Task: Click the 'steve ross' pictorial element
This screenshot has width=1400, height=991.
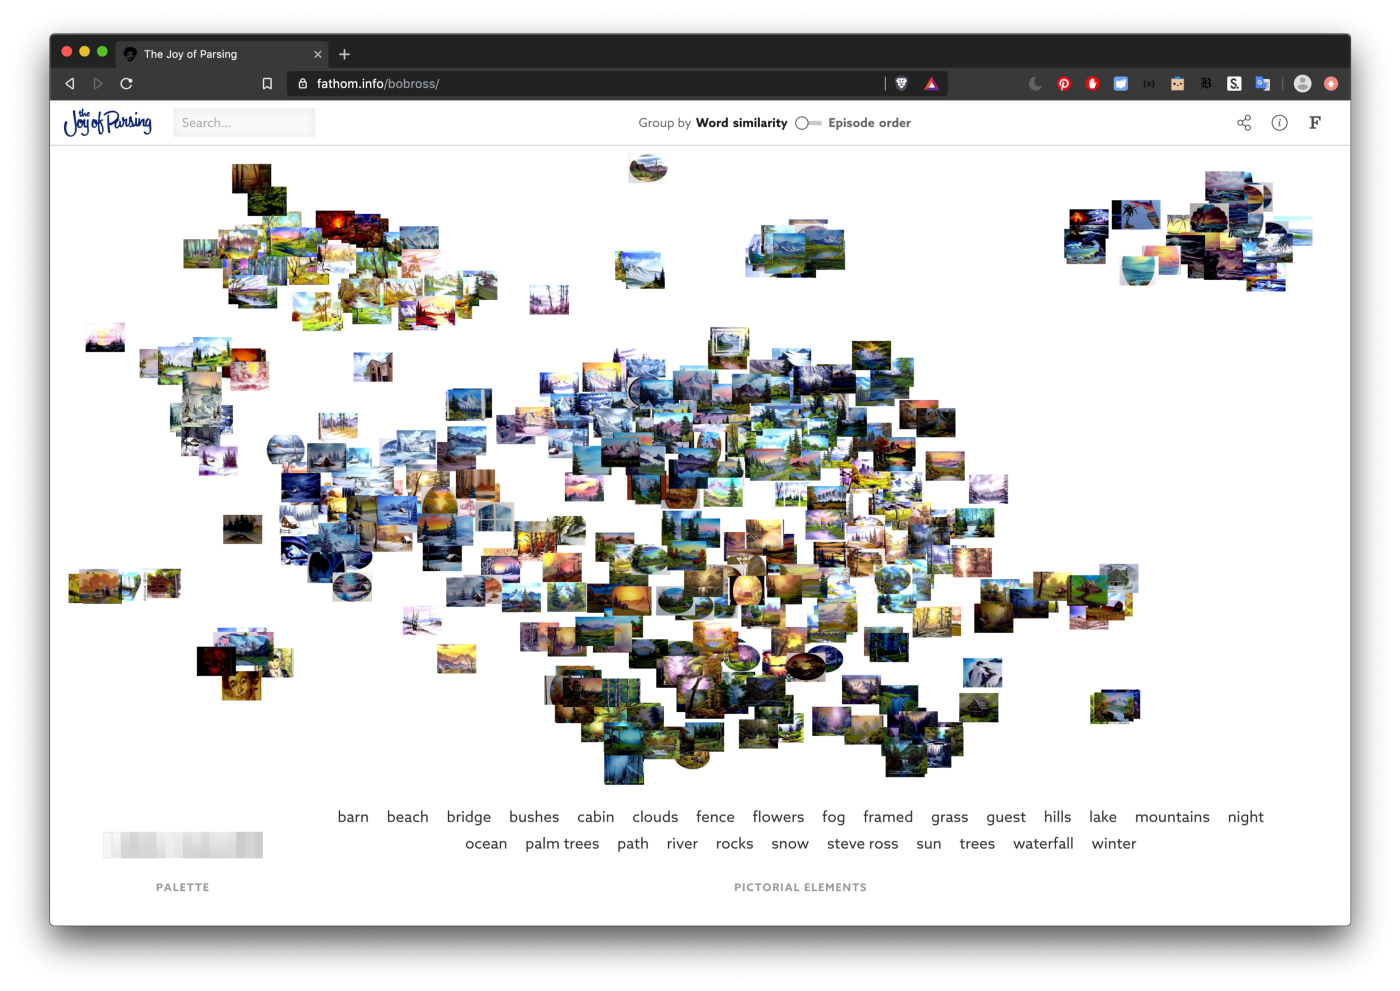Action: tap(862, 844)
